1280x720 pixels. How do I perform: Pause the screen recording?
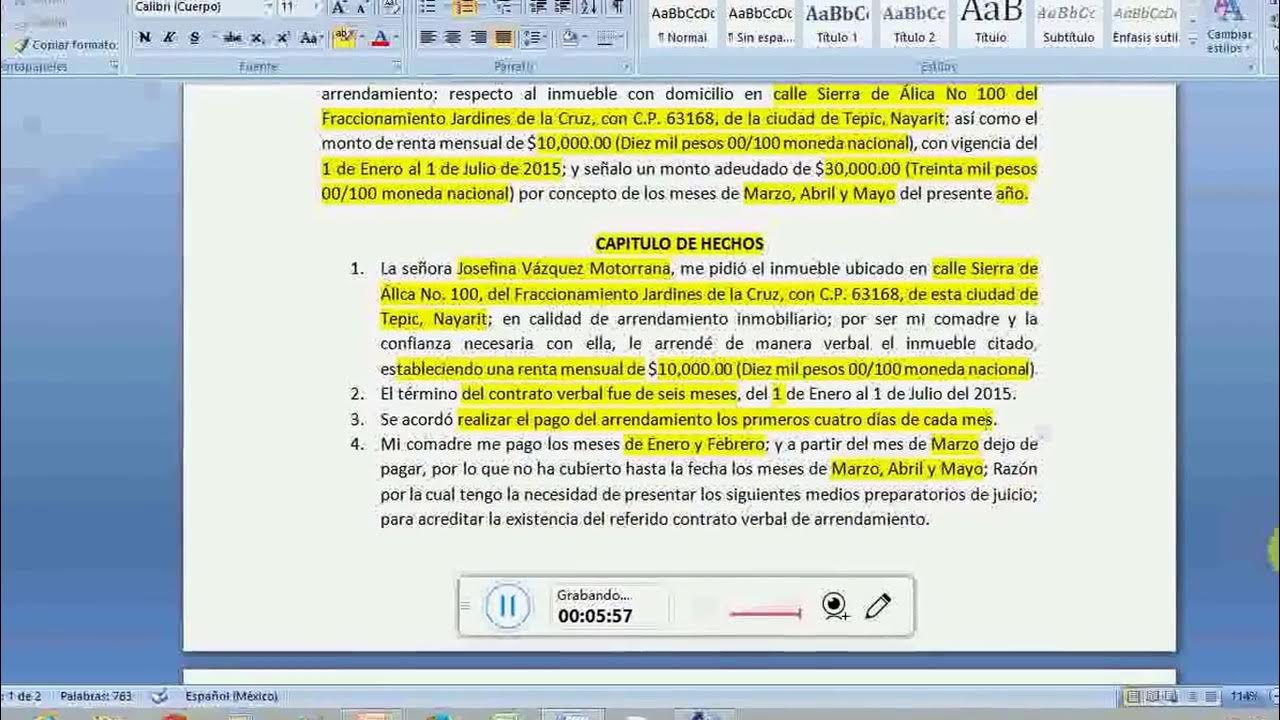[x=507, y=605]
